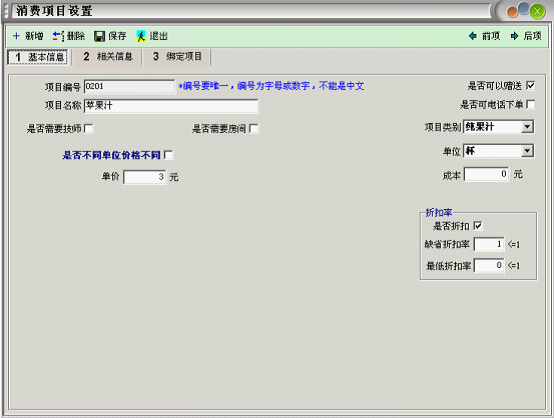Click the 退出 exit icon

pos(141,36)
